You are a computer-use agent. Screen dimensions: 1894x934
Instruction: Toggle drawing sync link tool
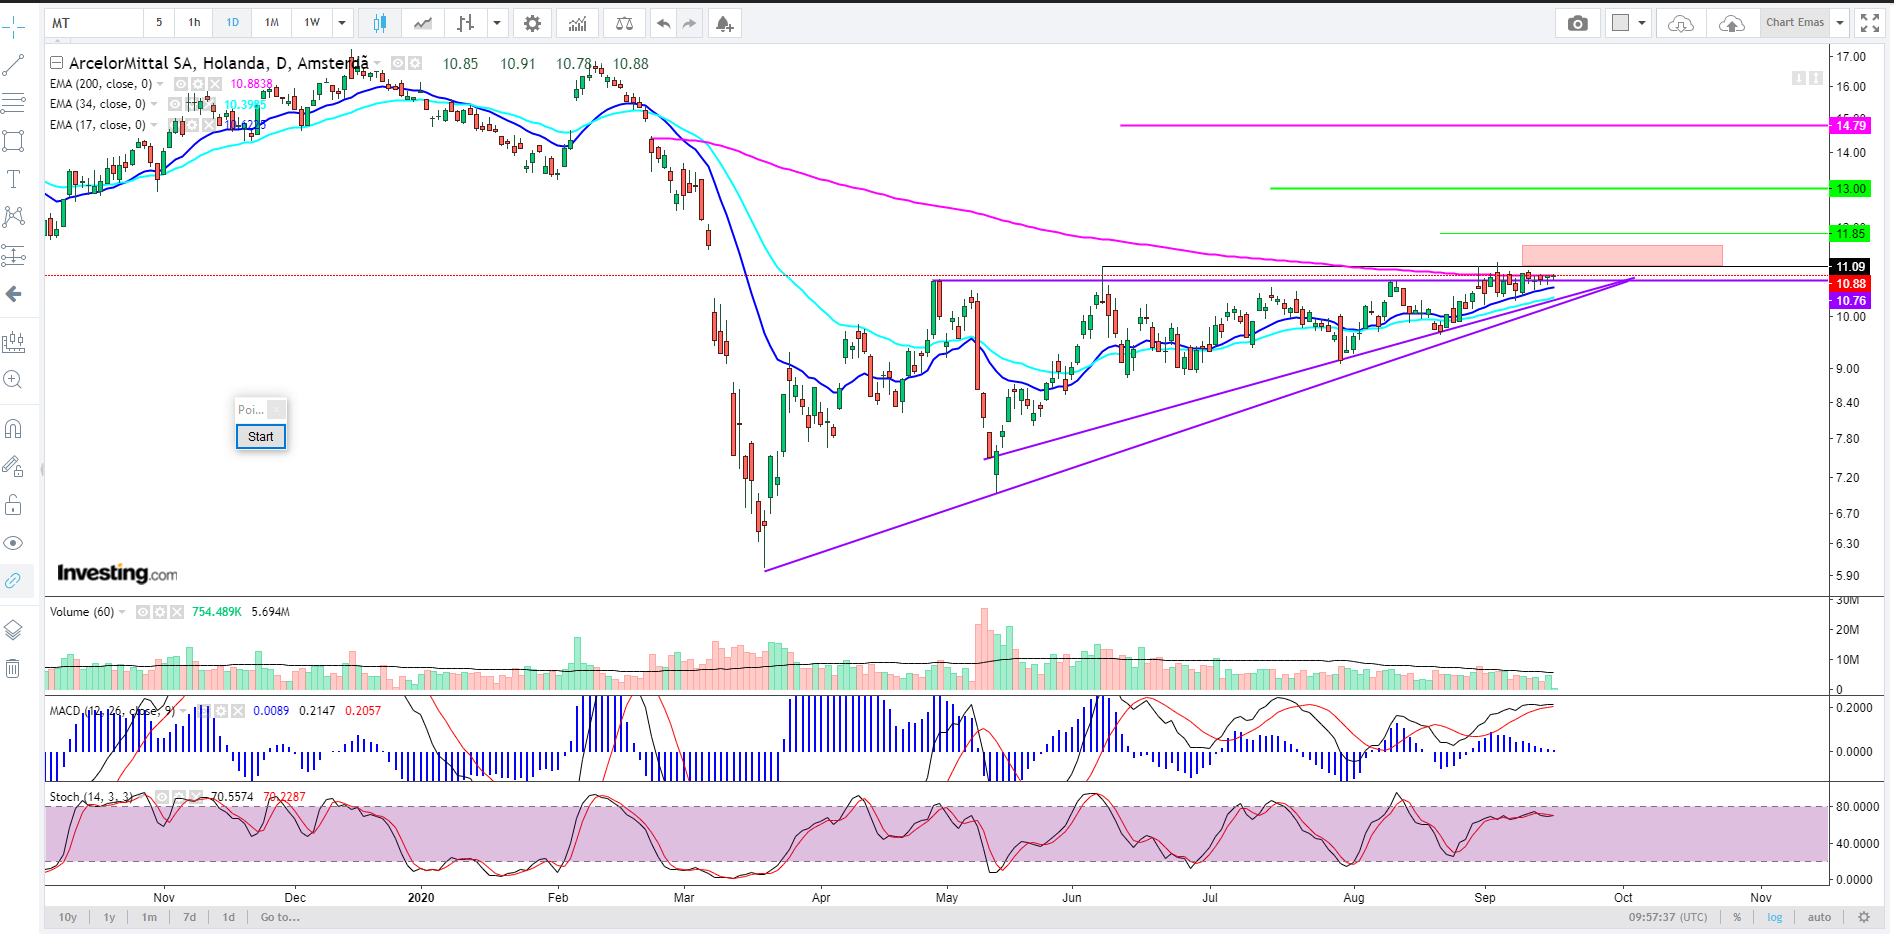14,581
